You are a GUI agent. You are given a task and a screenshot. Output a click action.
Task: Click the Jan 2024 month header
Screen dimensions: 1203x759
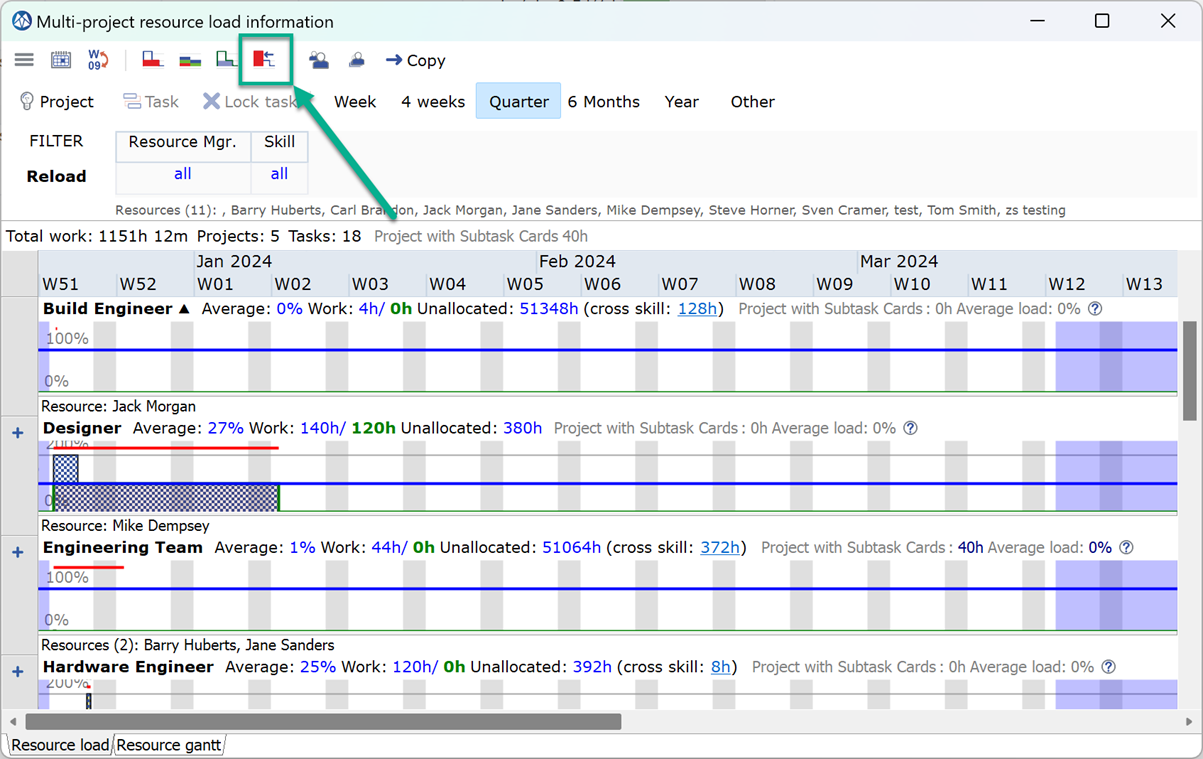235,262
